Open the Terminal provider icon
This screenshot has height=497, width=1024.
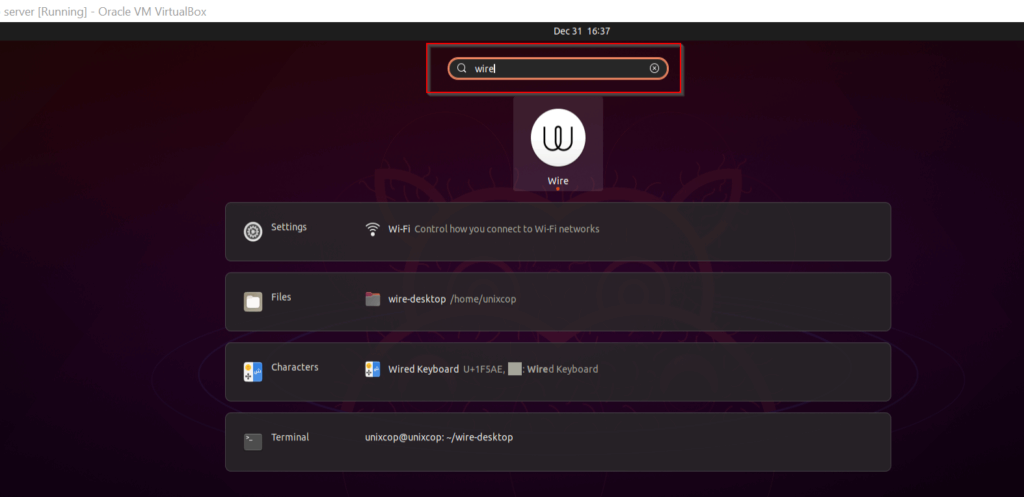coord(253,441)
